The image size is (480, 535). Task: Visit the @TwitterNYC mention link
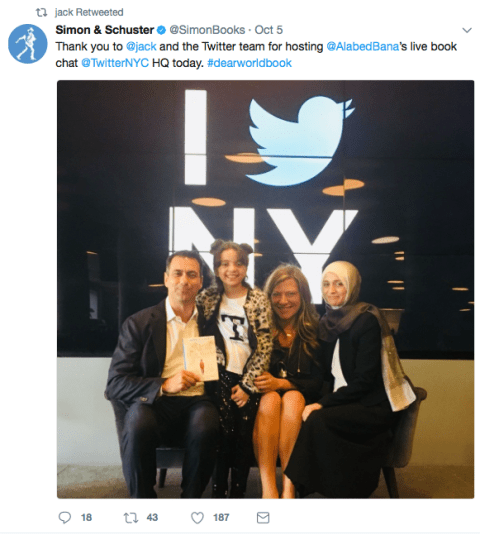(x=115, y=63)
